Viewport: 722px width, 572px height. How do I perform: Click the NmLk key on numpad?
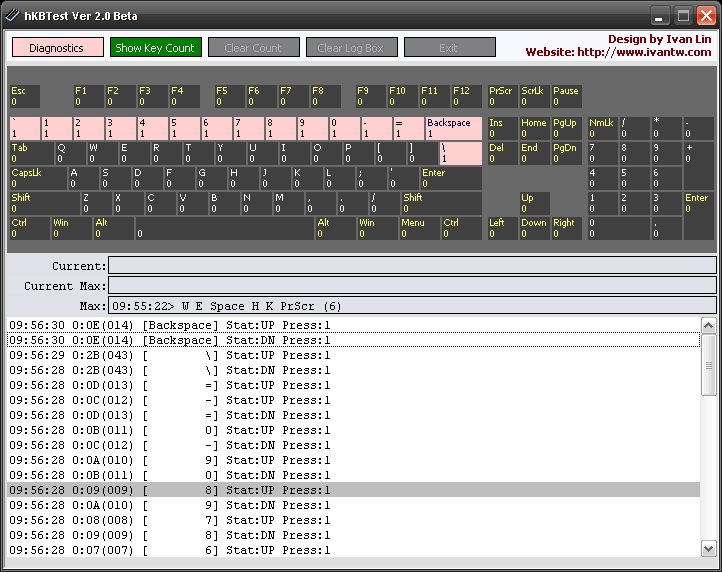tap(601, 128)
